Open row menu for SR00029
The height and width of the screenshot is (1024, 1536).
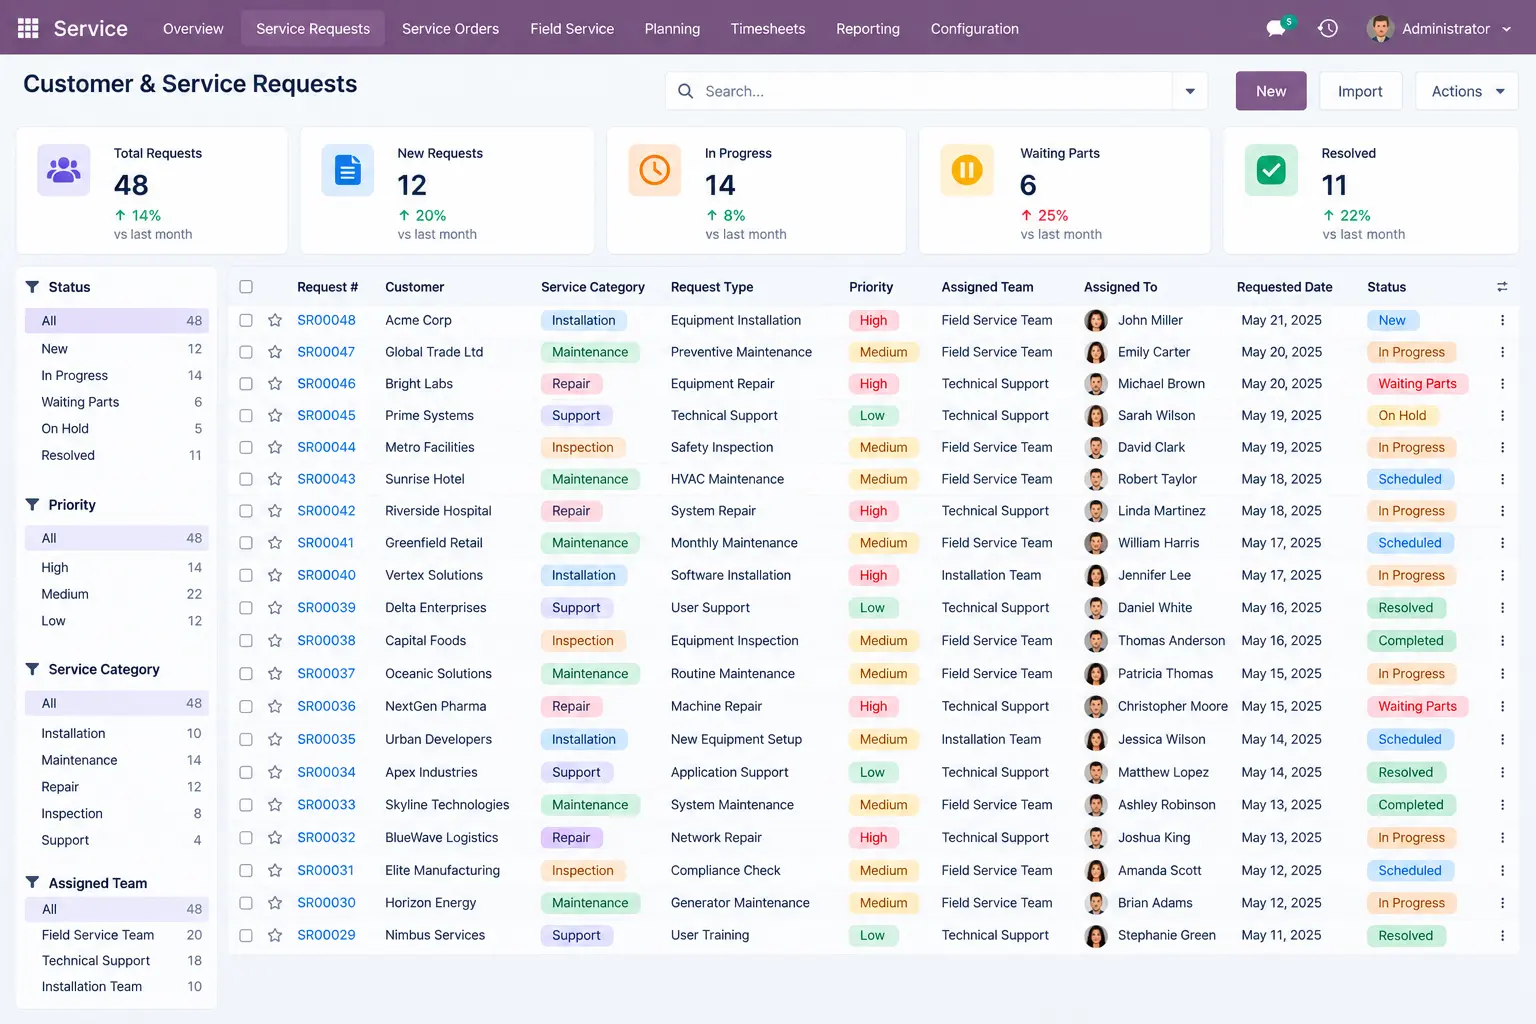pos(1502,935)
